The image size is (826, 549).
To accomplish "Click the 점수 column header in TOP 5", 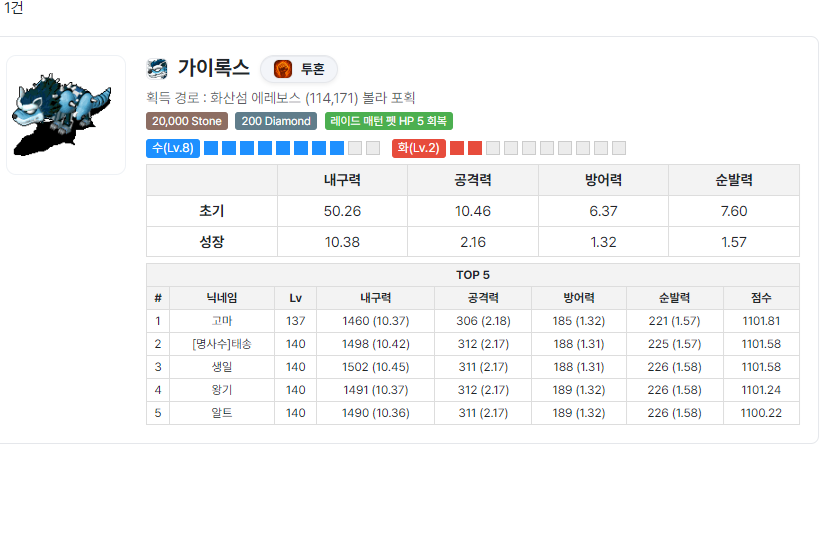I will [x=761, y=298].
